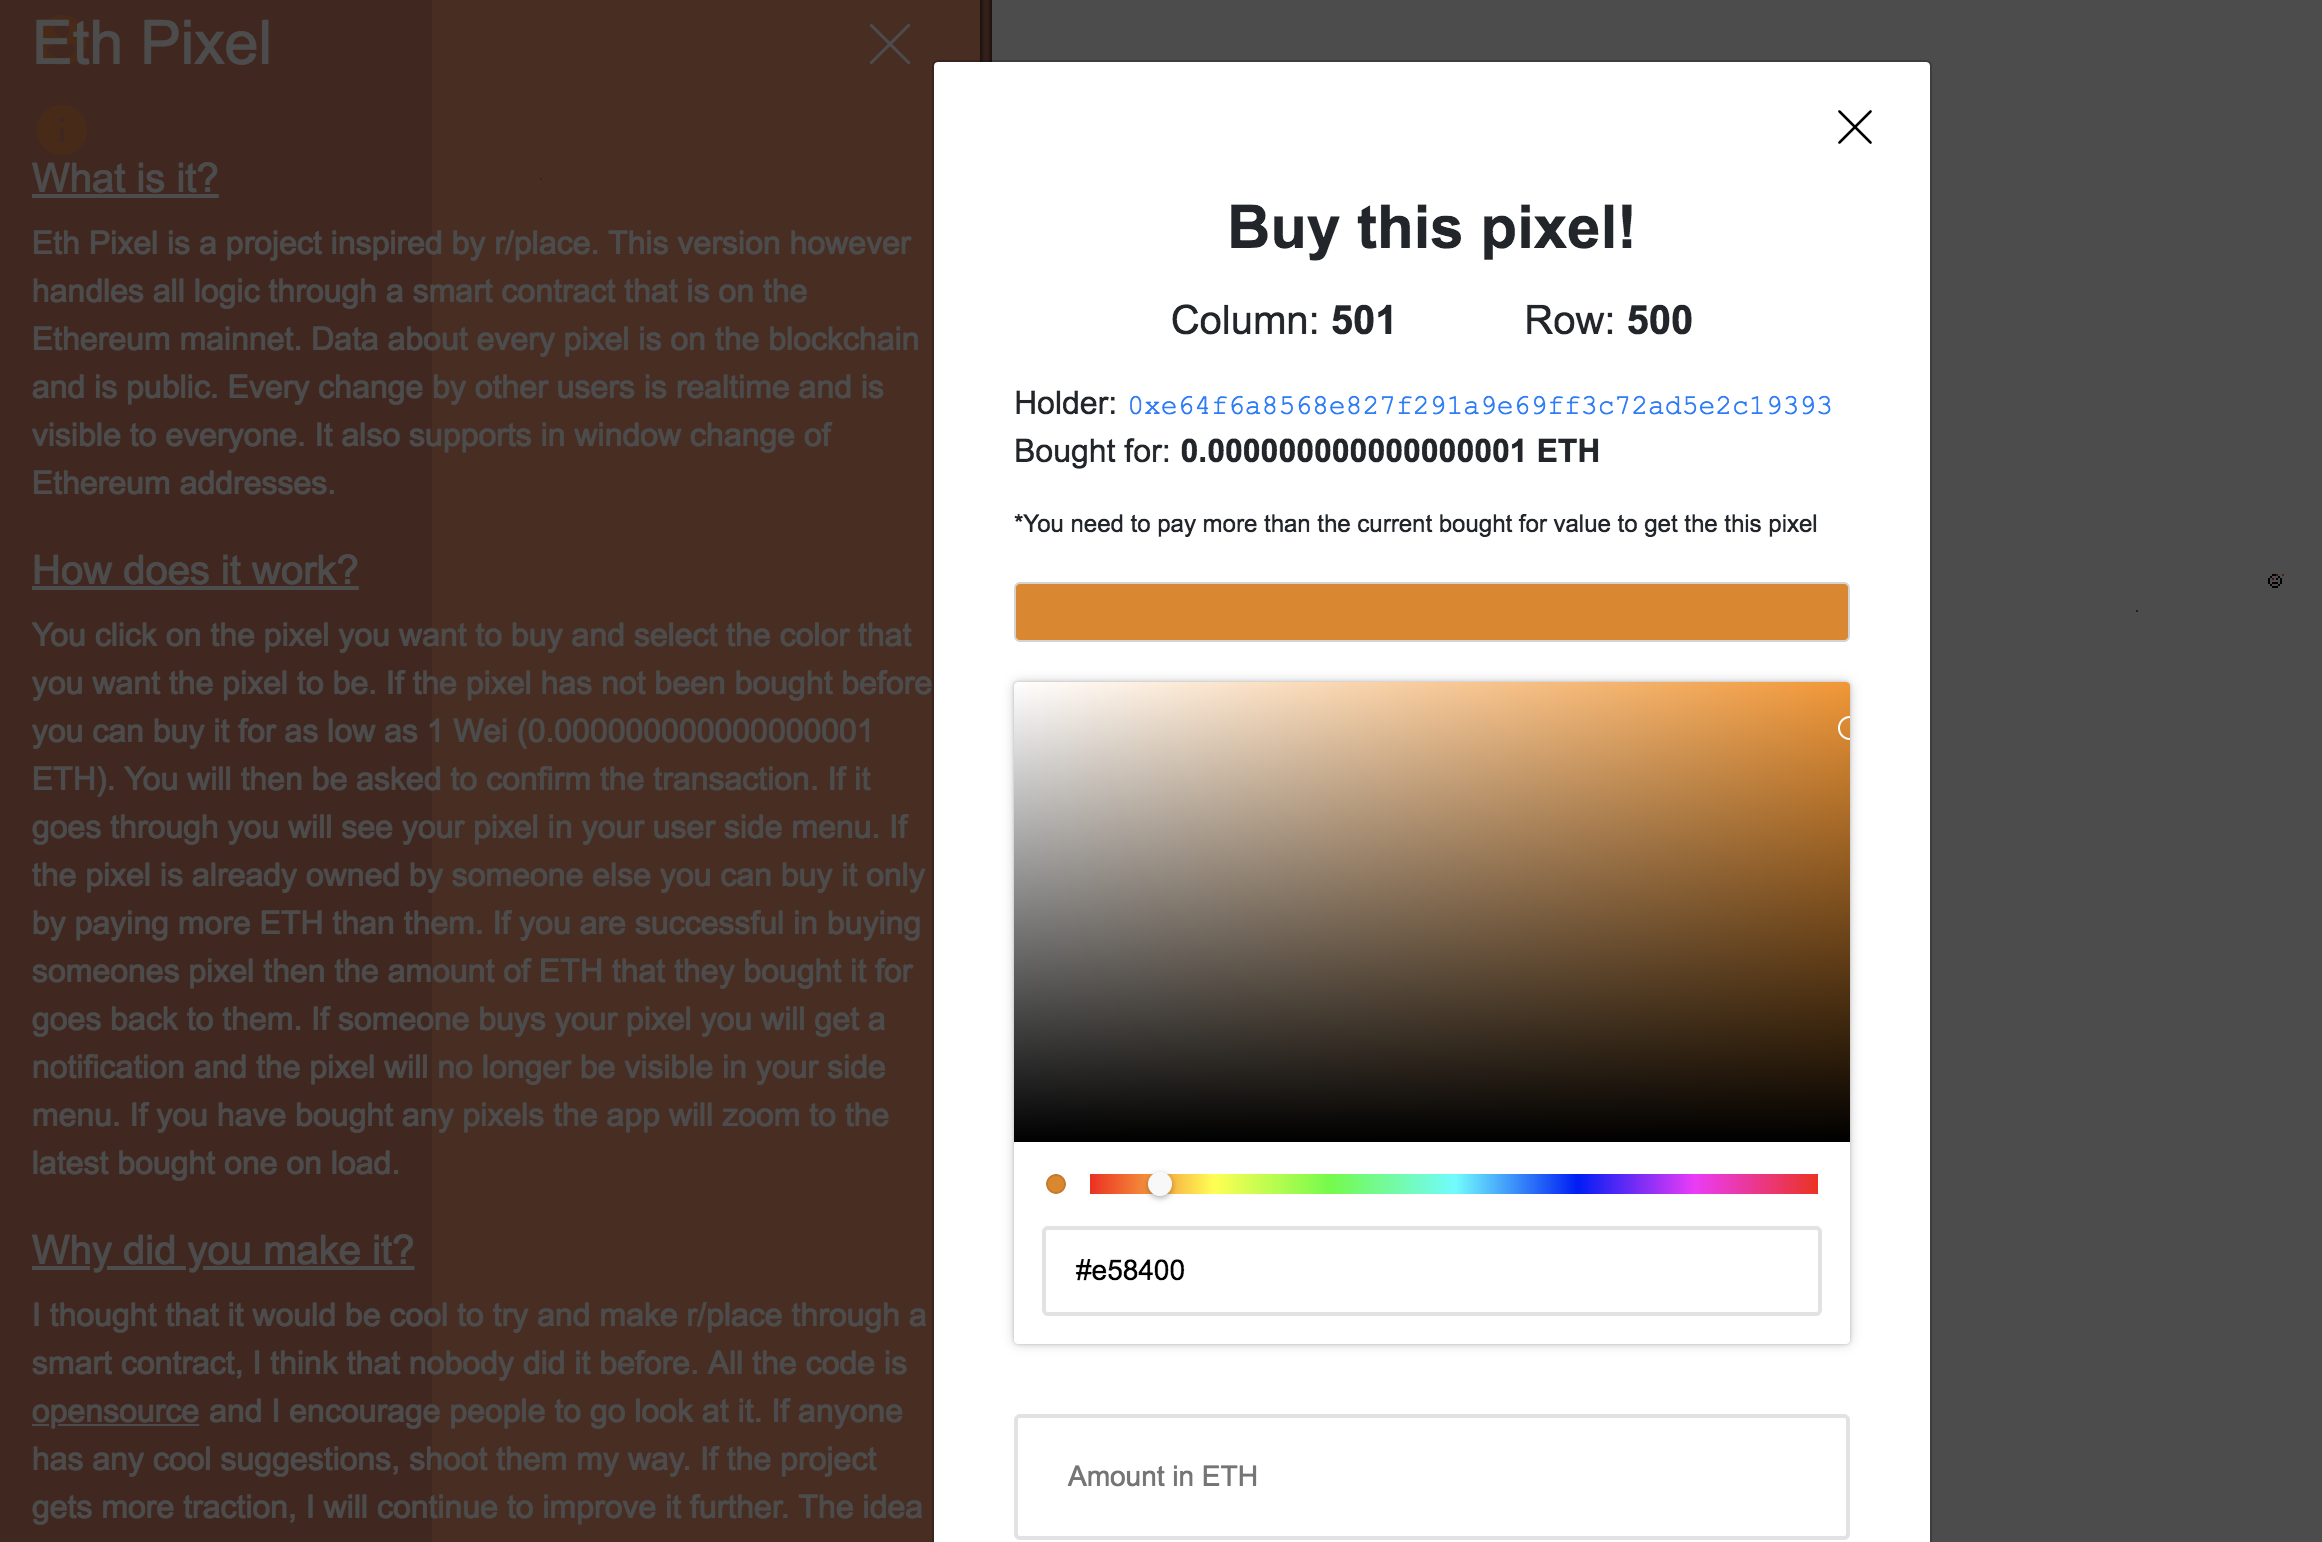Click the white hue slider knob
Viewport: 2322px width, 1542px height.
click(x=1159, y=1184)
